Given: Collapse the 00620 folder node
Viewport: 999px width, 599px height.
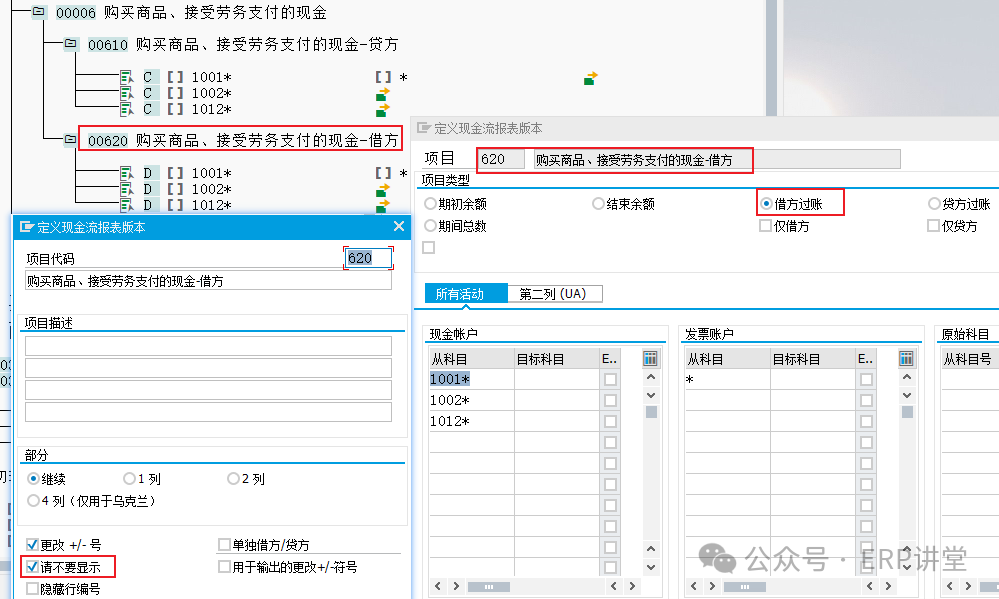Looking at the screenshot, I should click(71, 140).
